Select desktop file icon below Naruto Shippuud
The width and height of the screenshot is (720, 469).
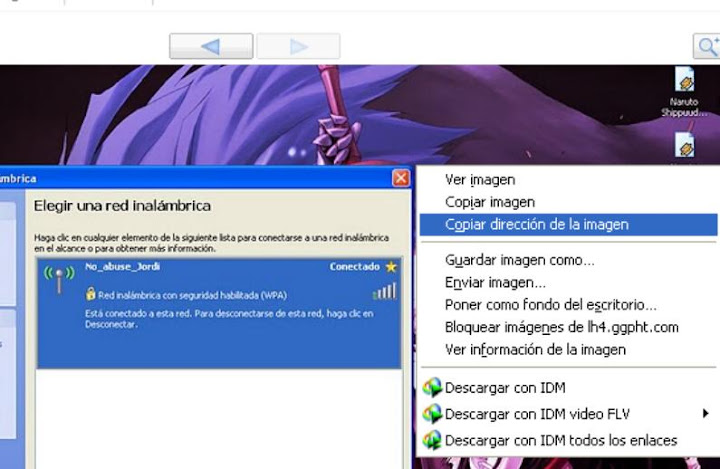tap(684, 147)
